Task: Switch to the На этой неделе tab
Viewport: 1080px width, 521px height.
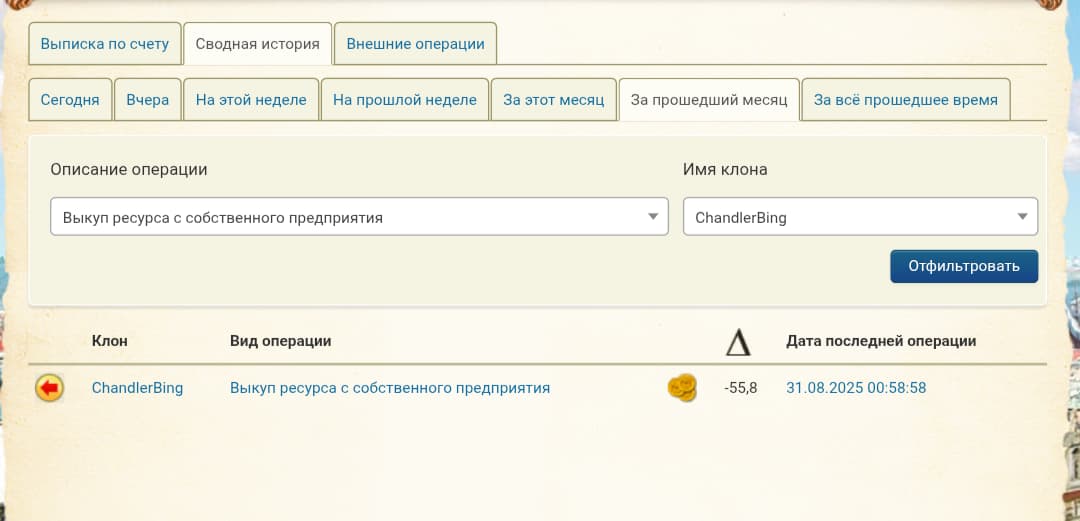Action: tap(251, 100)
